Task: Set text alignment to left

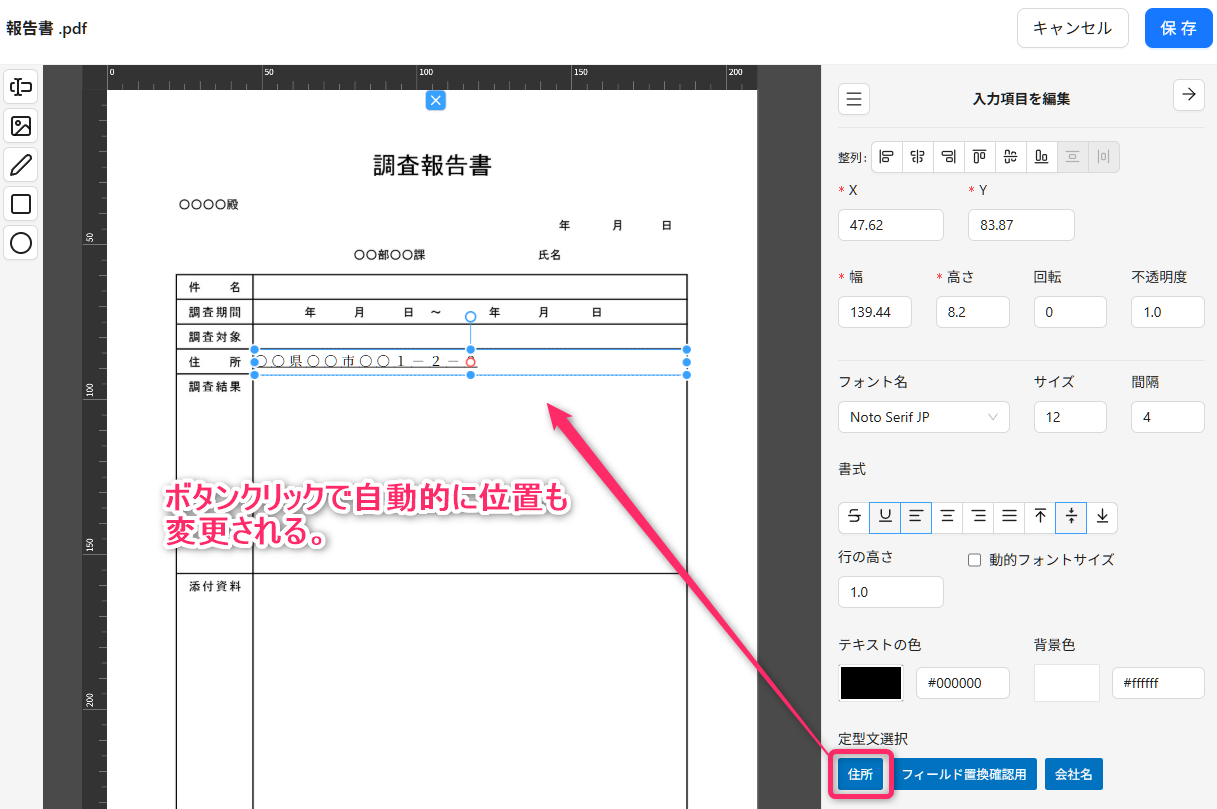Action: (x=916, y=517)
